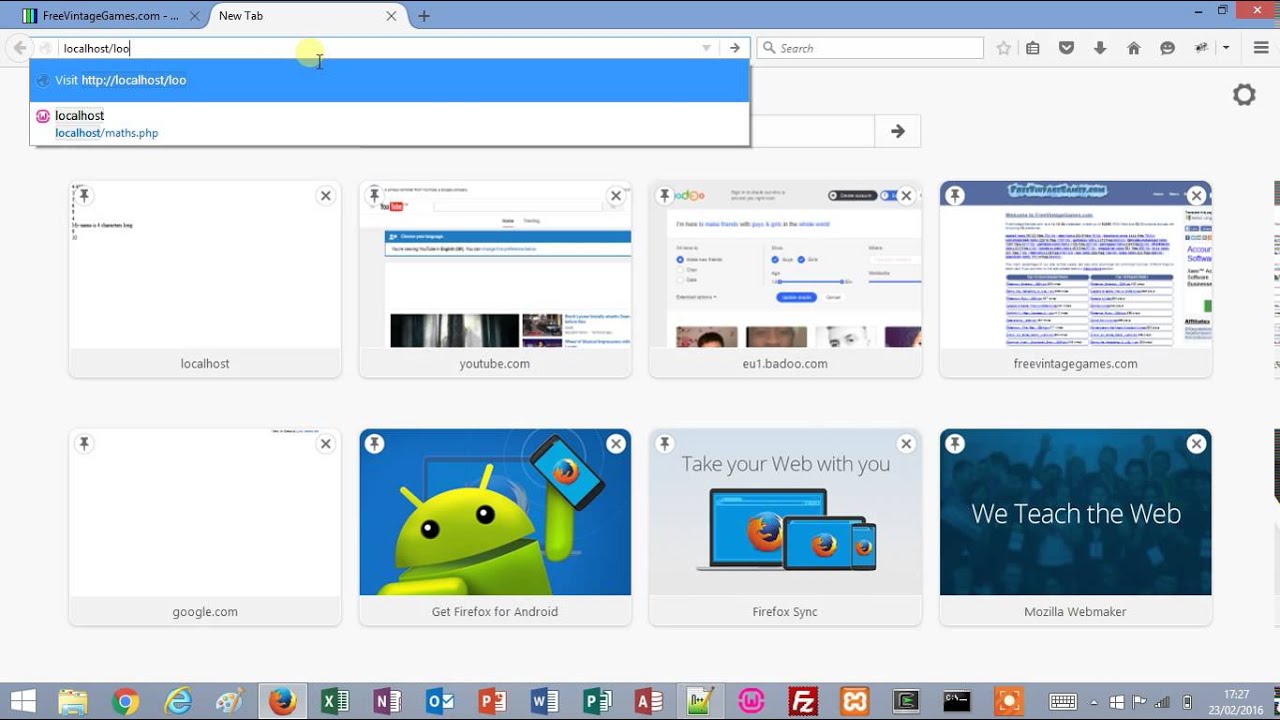This screenshot has height=720, width=1280.
Task: Open the Downloads arrow icon
Action: 1100,48
